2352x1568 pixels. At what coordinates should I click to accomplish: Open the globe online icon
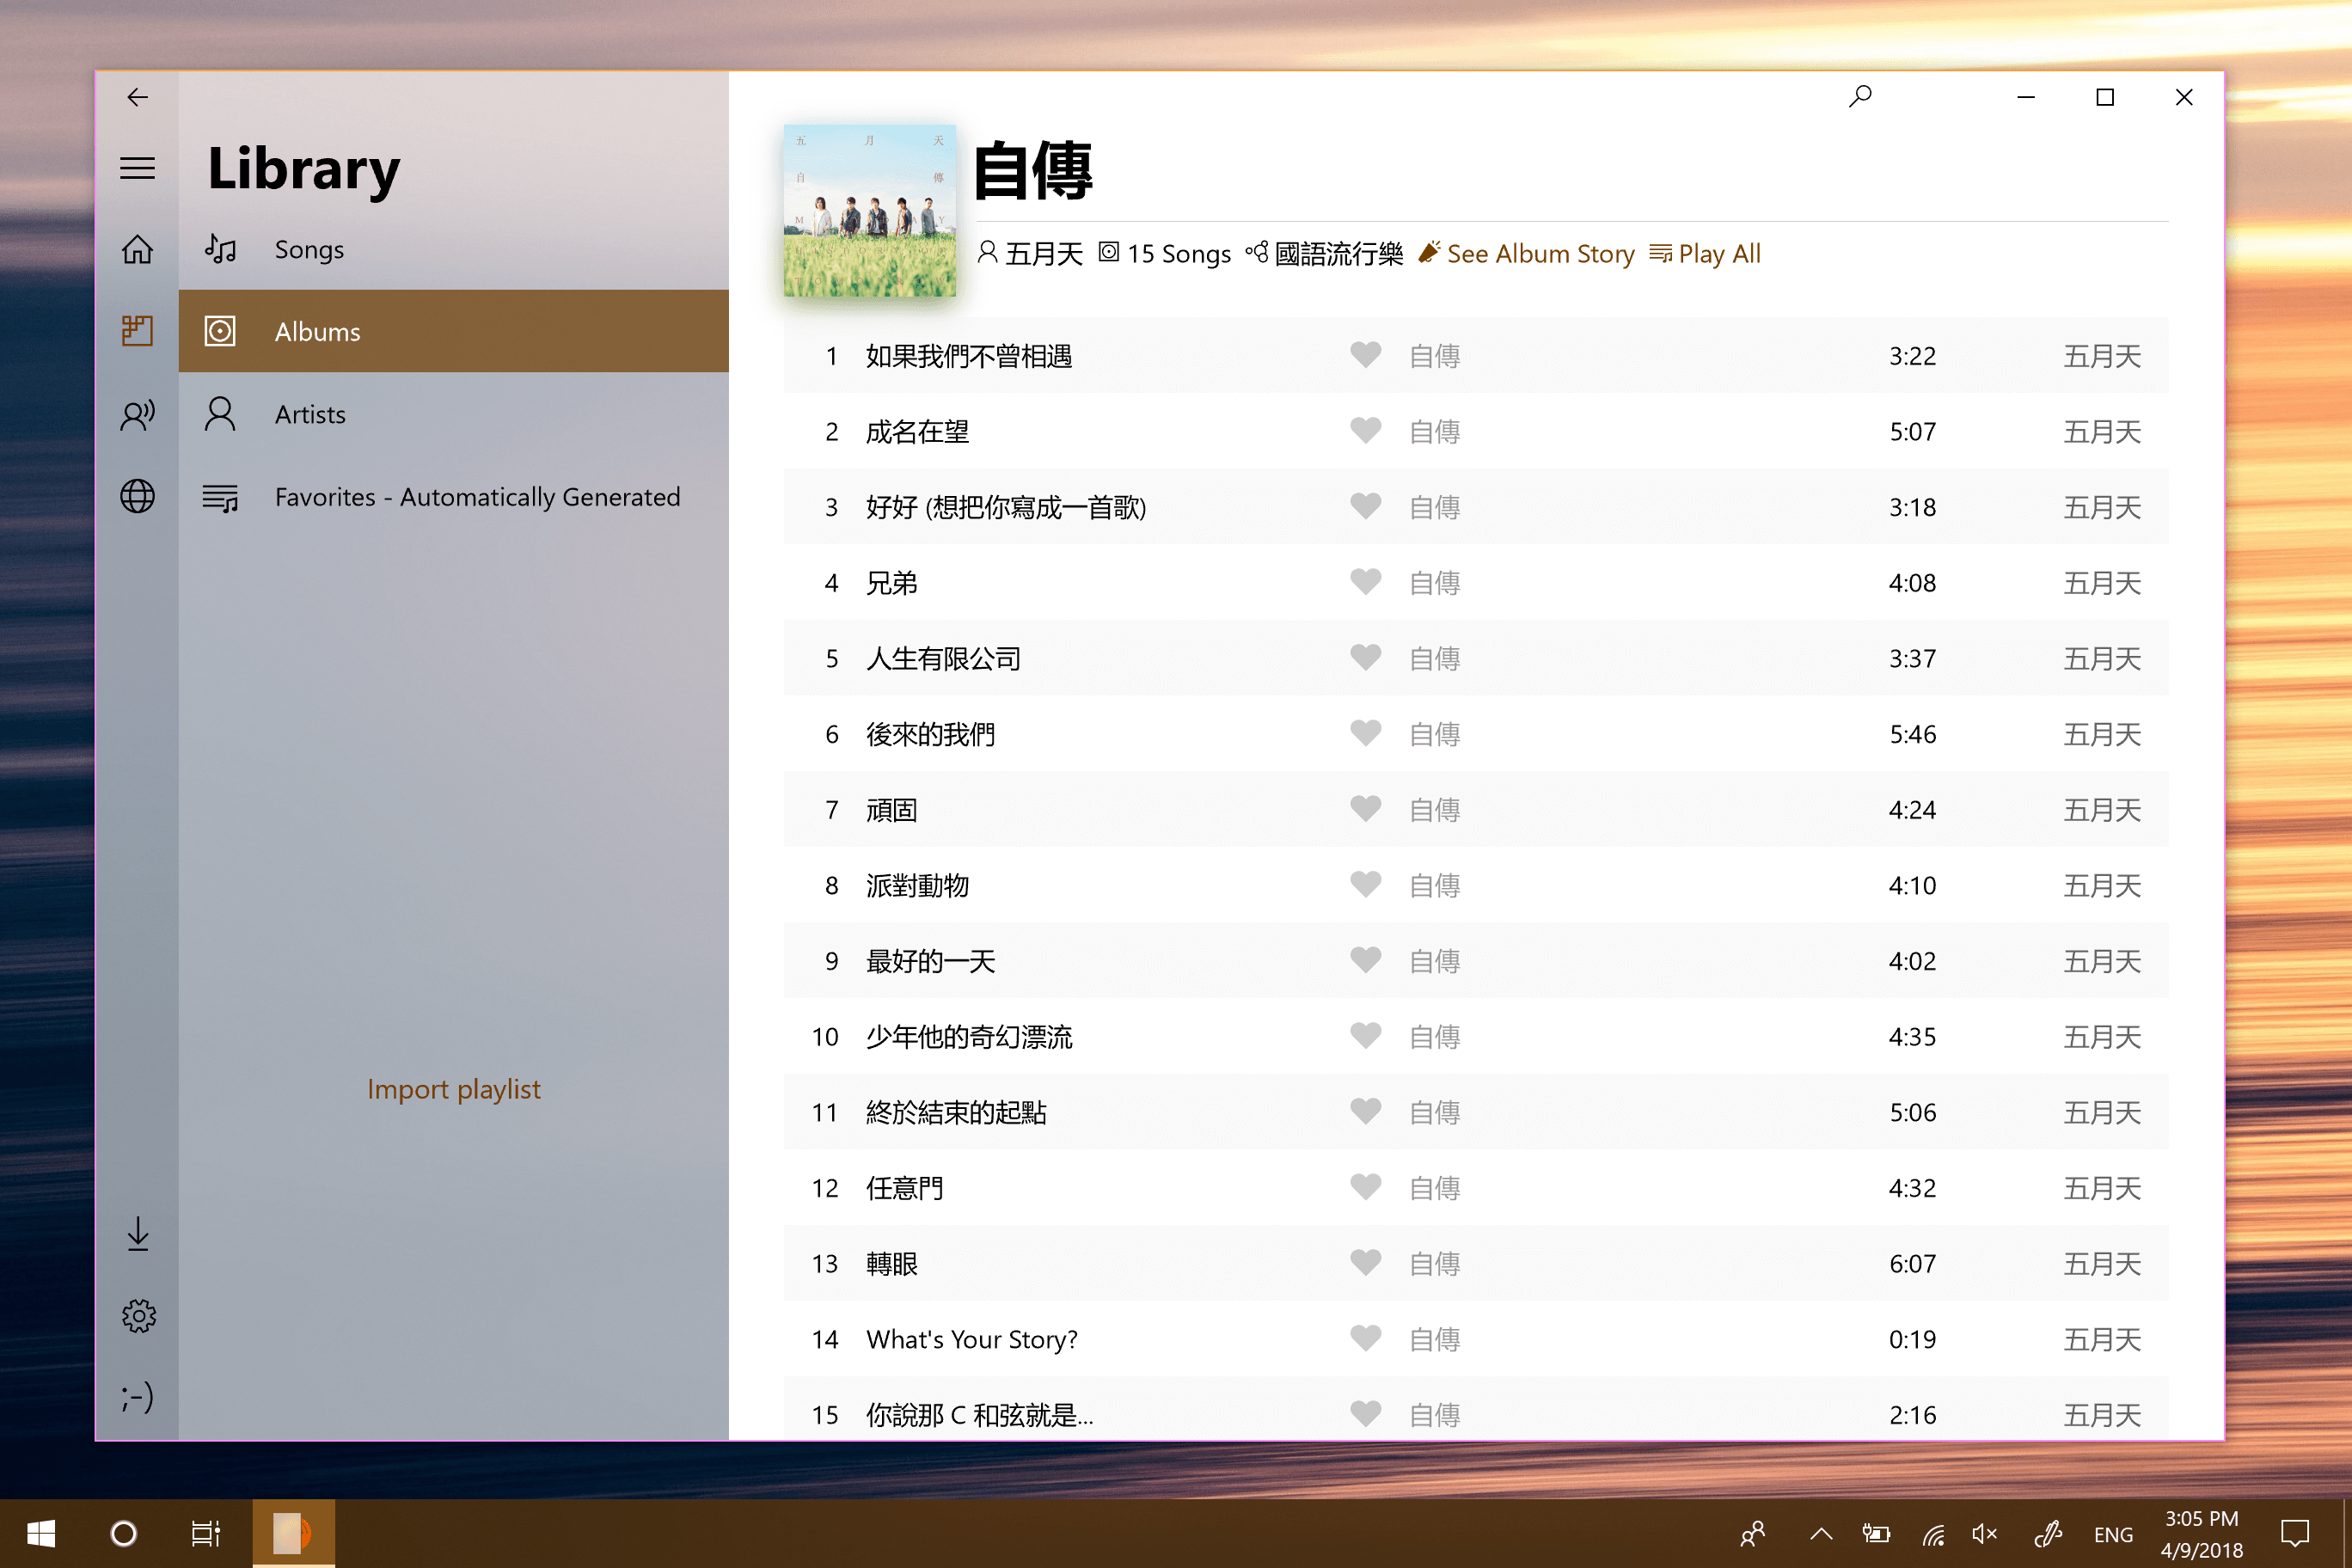[x=137, y=496]
